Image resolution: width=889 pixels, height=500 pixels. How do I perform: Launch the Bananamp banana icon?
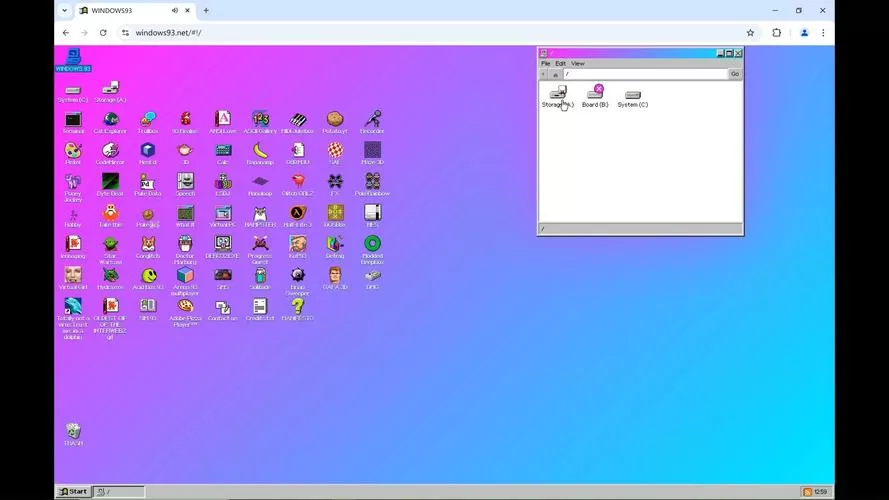coord(260,154)
